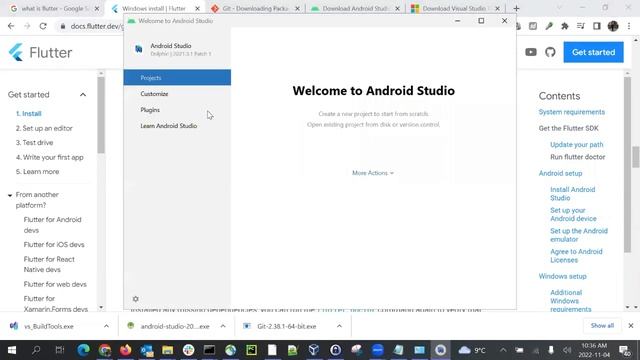640x360 pixels.
Task: Open Firefox from the taskbar
Action: 126,350
